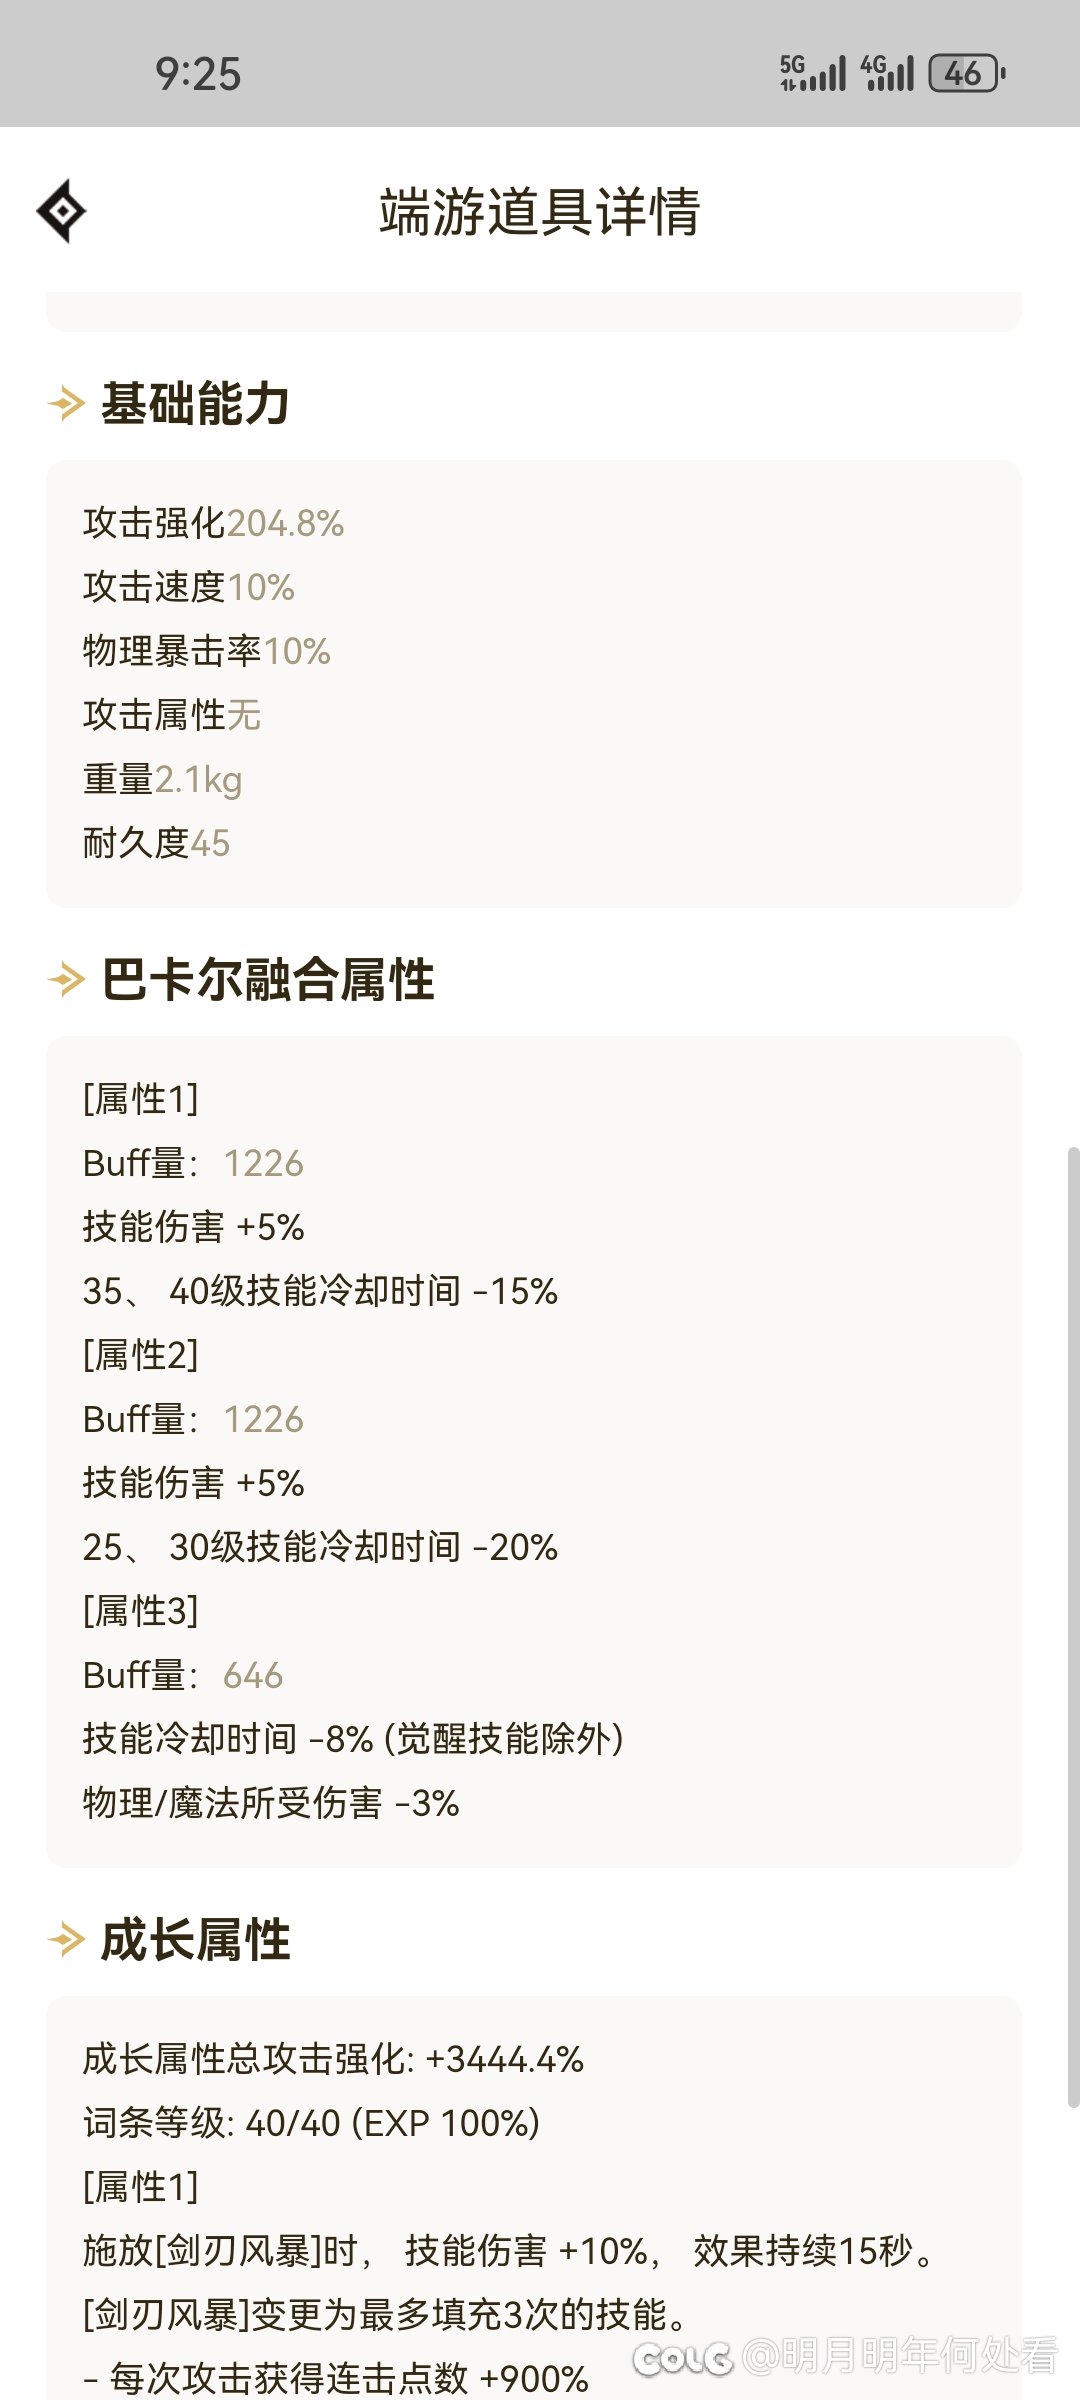1080x2400 pixels.
Task: Tap the COLG watermark logo
Action: point(682,2359)
